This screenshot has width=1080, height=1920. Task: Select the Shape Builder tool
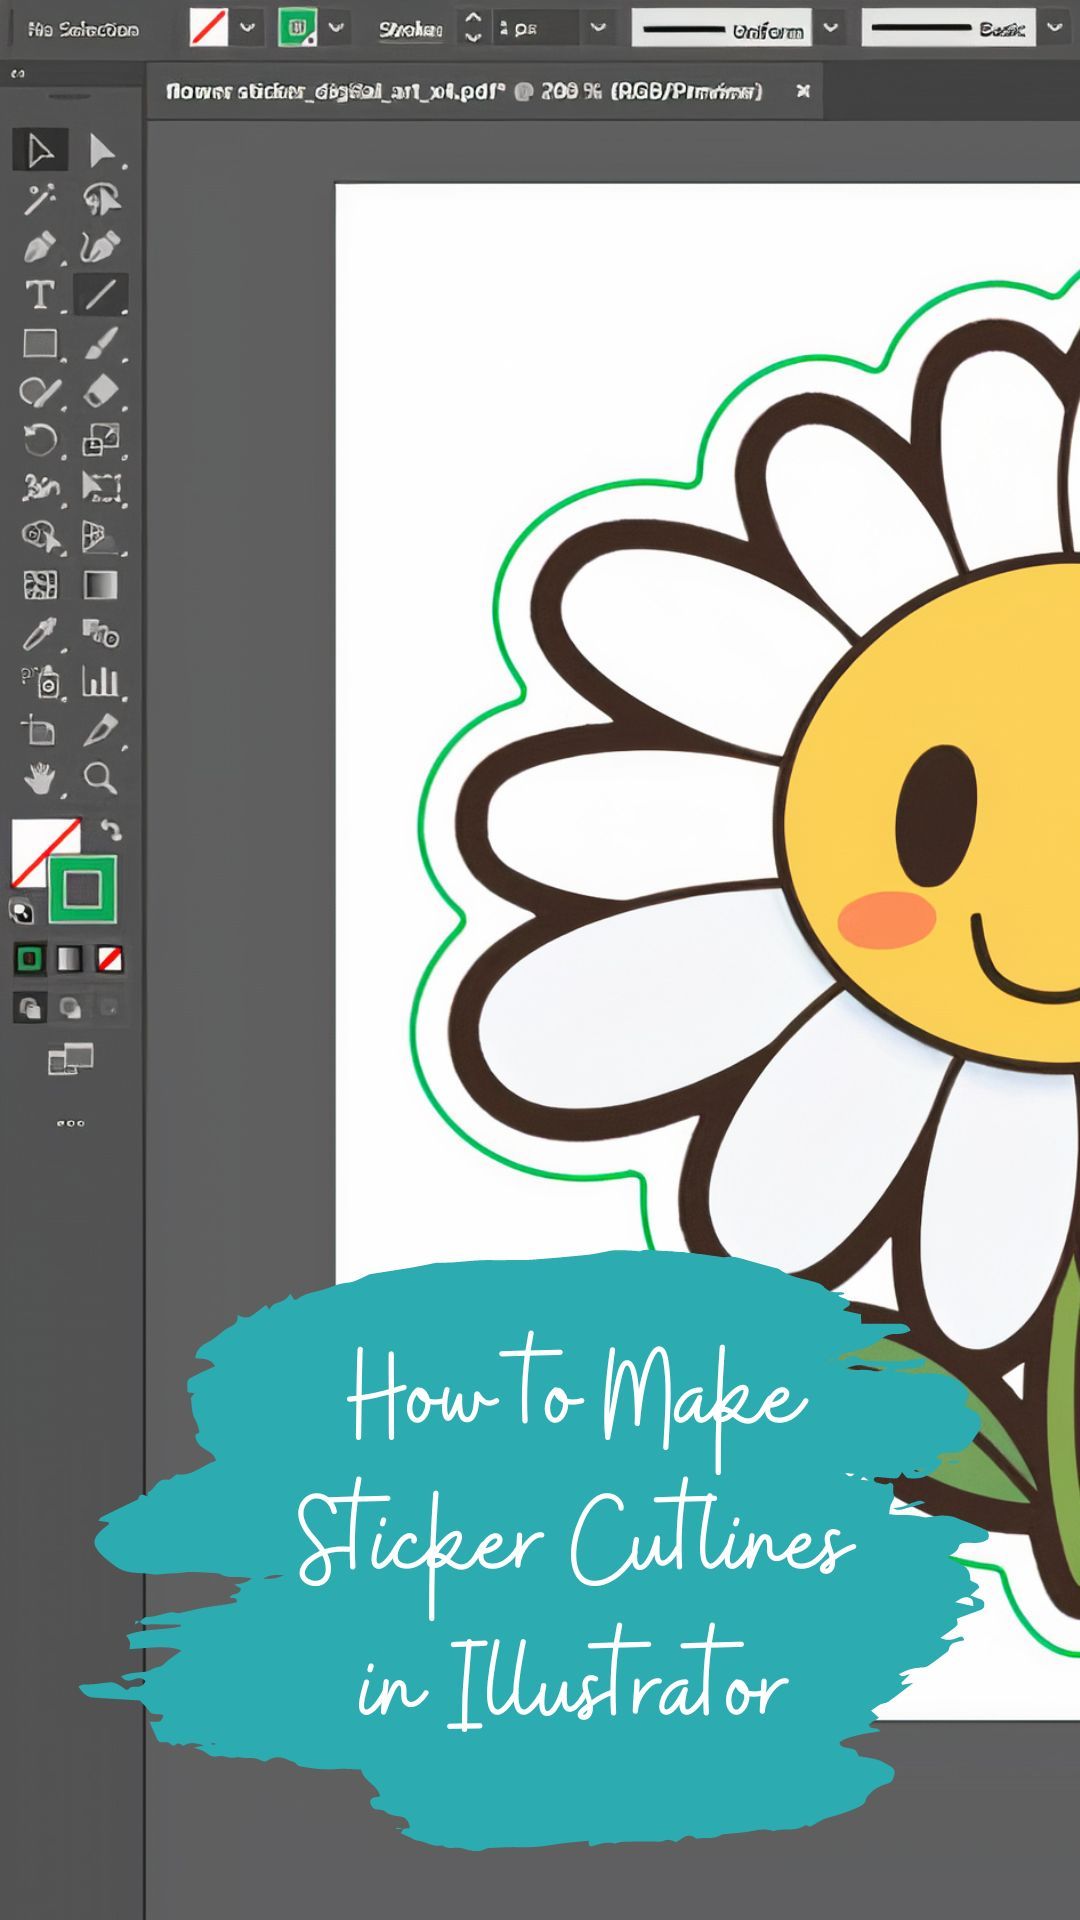click(40, 537)
